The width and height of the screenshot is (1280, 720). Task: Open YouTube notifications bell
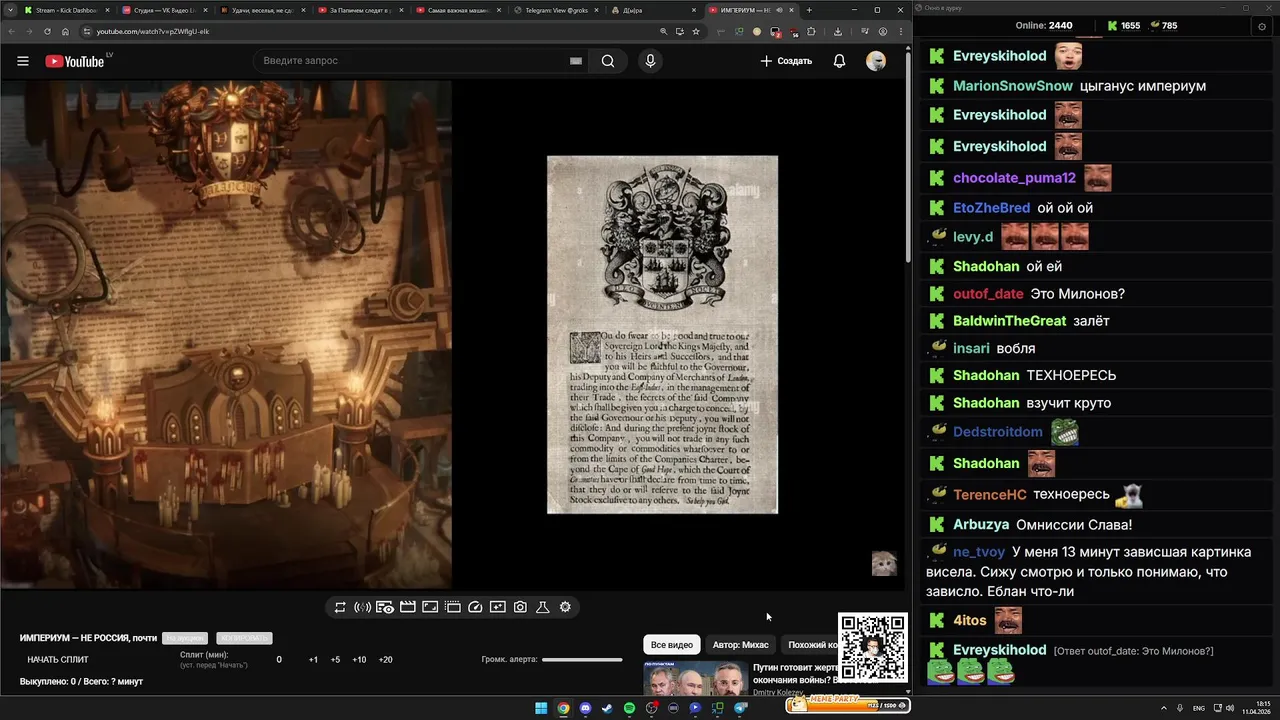840,61
